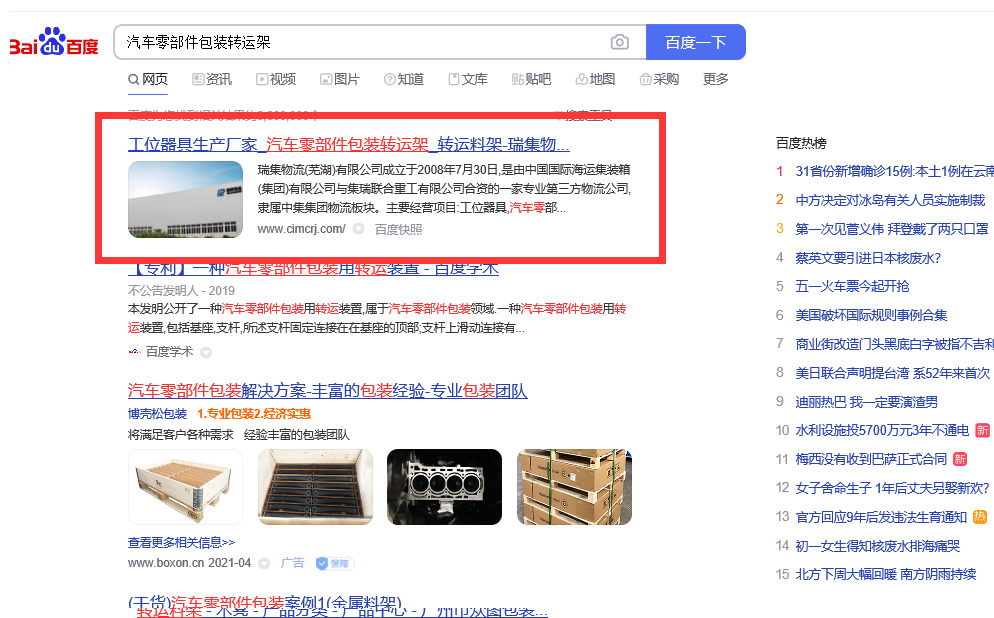Switch to the 资讯 tab
The width and height of the screenshot is (994, 618).
tap(212, 79)
